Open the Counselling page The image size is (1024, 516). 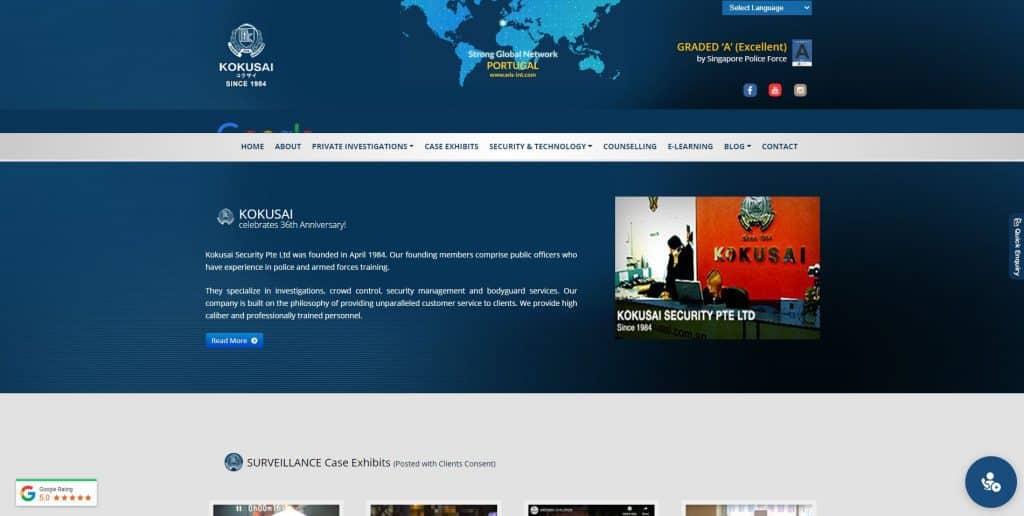(x=630, y=146)
